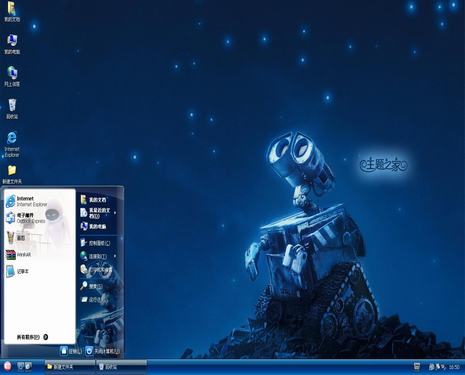The height and width of the screenshot is (375, 465).
Task: Open the Recycle Bin desktop icon
Action: point(12,109)
